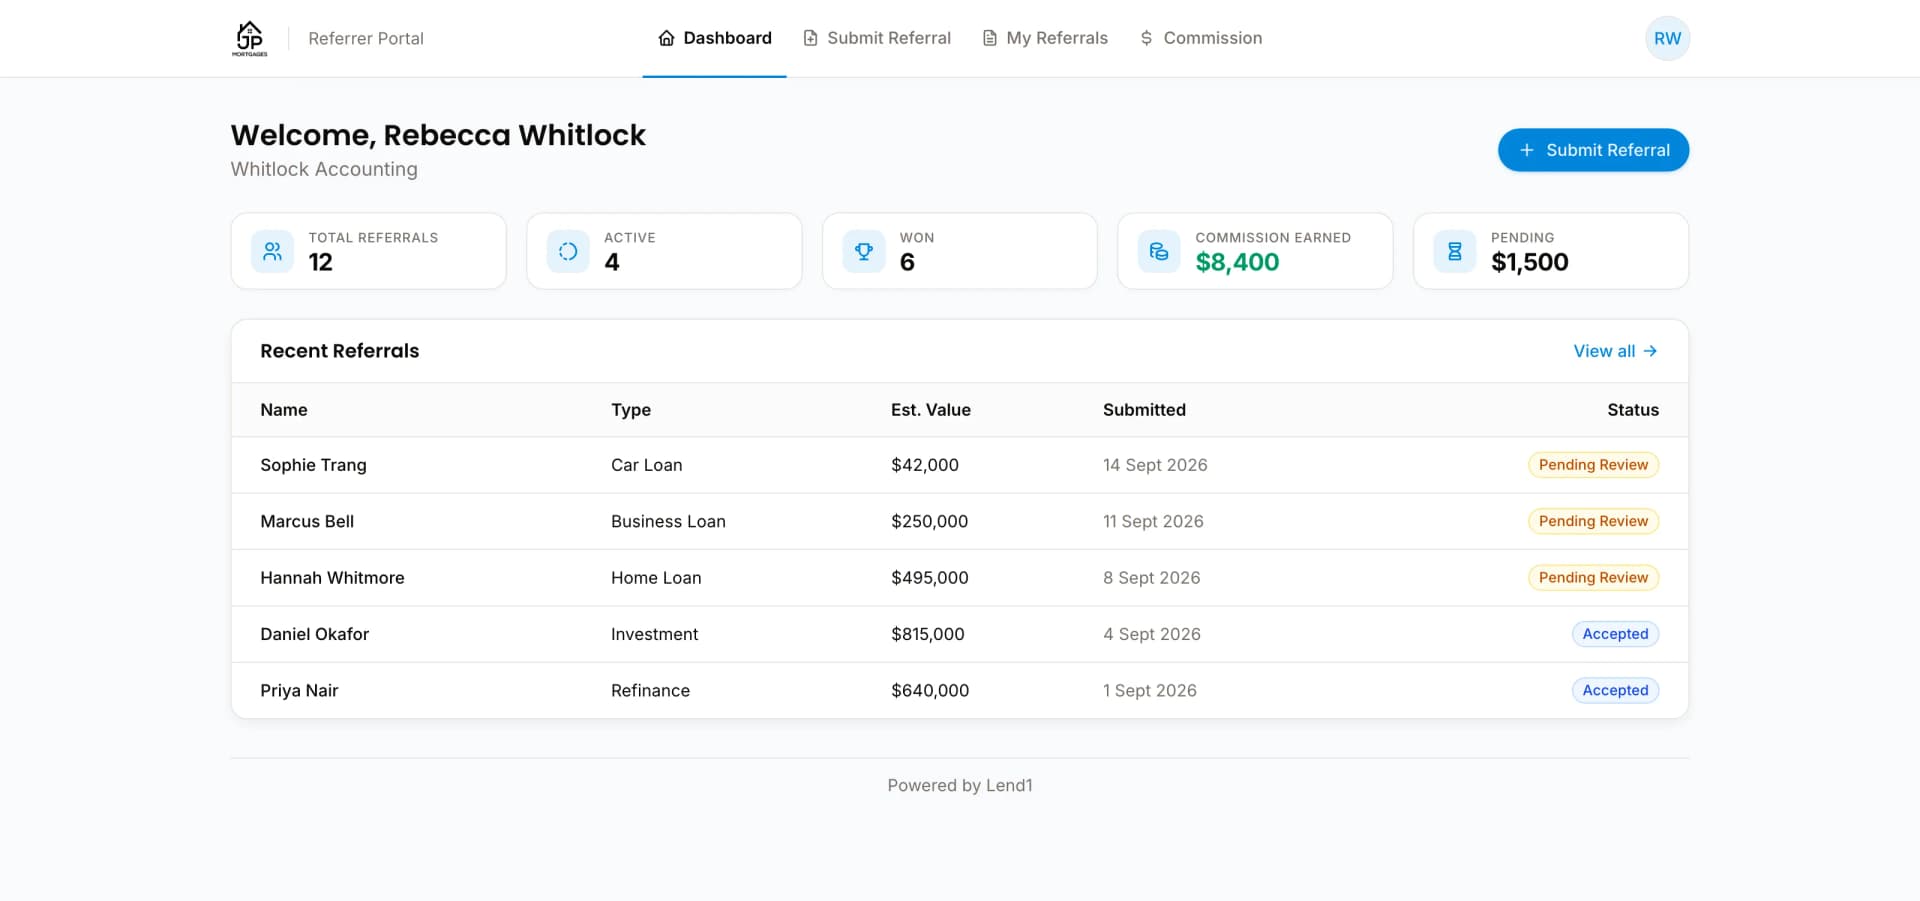Click the Total Referrals people icon
Viewport: 1920px width, 901px height.
272,251
